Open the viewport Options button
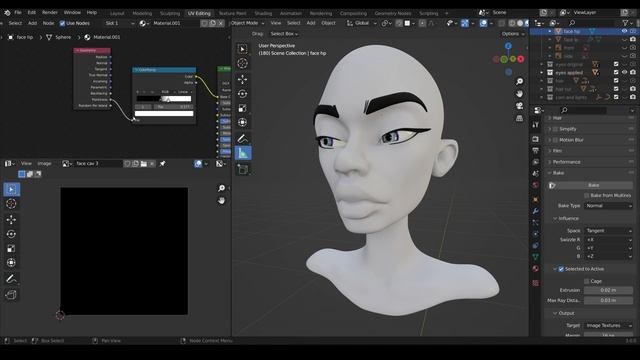Image resolution: width=640 pixels, height=360 pixels. coord(513,34)
